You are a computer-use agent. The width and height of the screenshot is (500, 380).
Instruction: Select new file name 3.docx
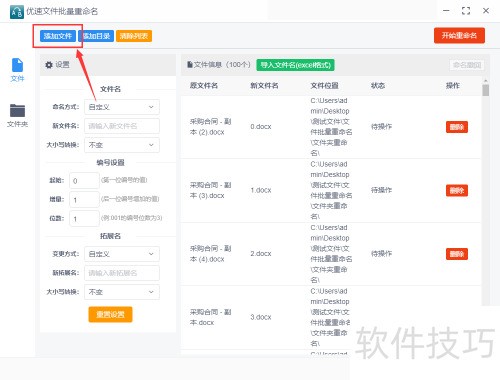click(261, 317)
